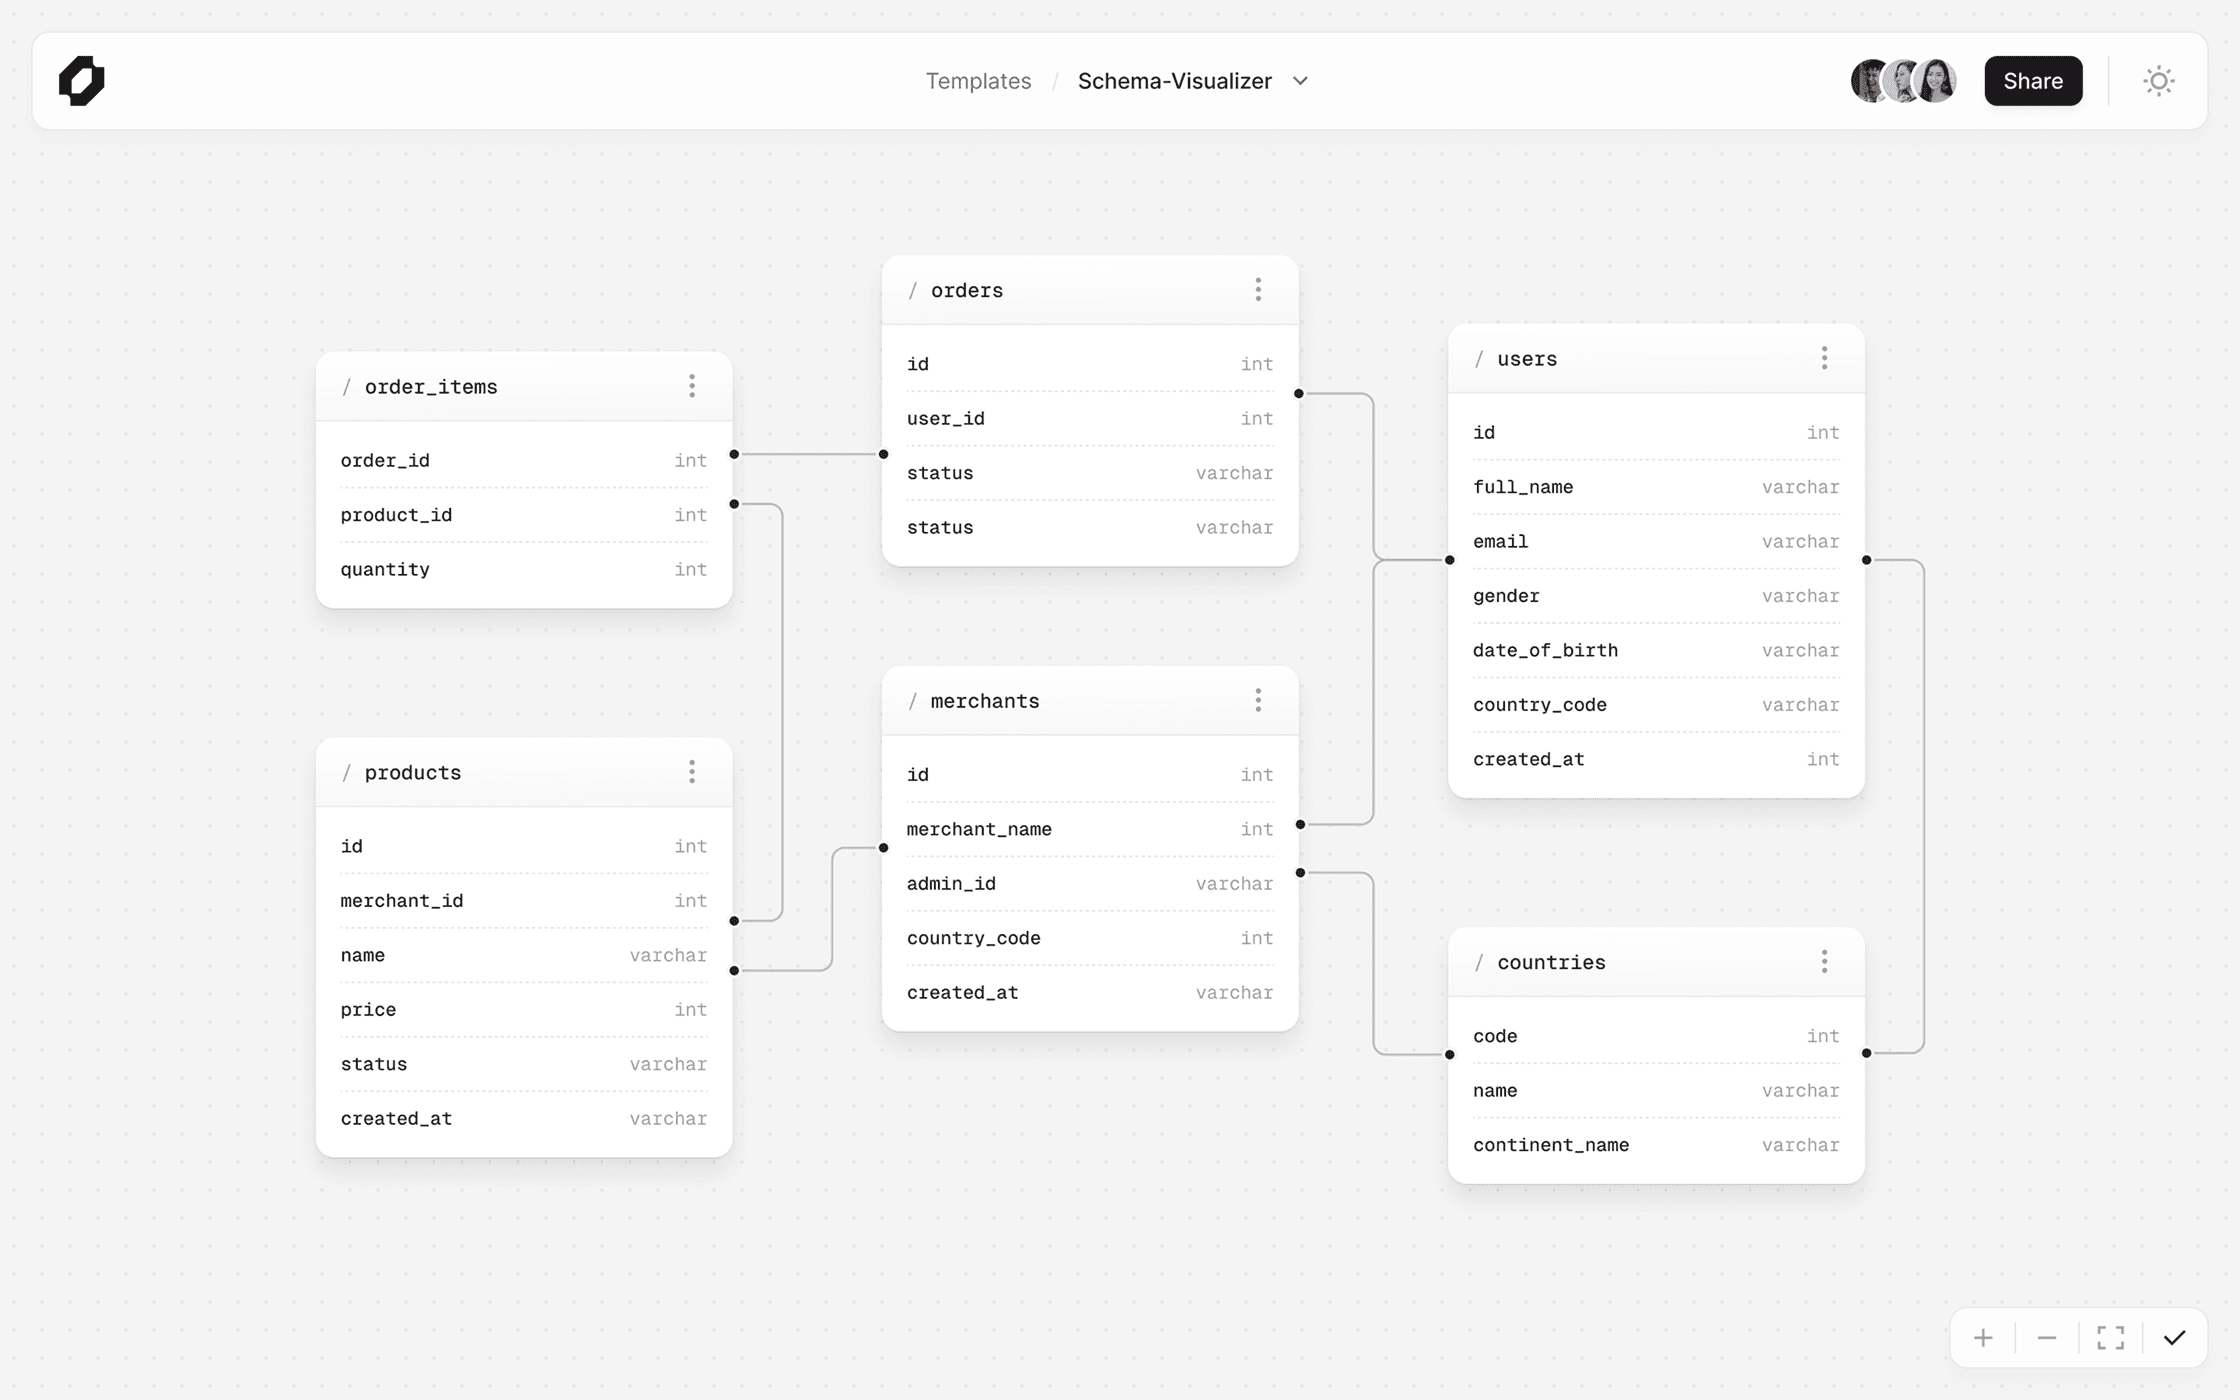Open the products table three-dot menu
Viewport: 2240px width, 1400px height.
692,772
